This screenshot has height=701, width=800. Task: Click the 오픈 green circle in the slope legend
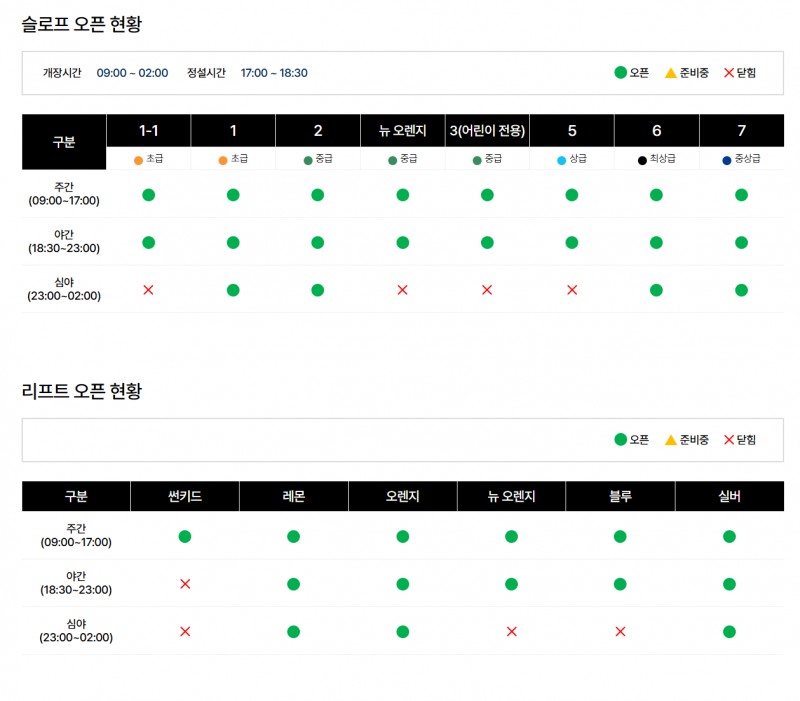click(x=620, y=73)
